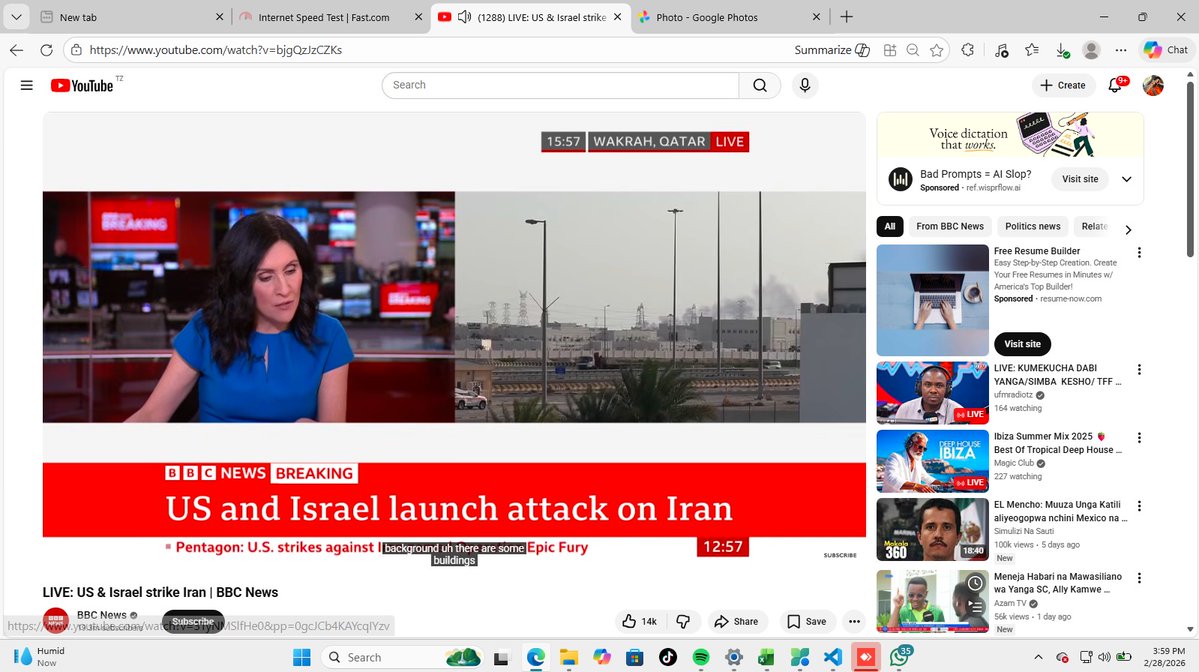Open TikTok from the taskbar
The height and width of the screenshot is (672, 1199).
pos(668,657)
